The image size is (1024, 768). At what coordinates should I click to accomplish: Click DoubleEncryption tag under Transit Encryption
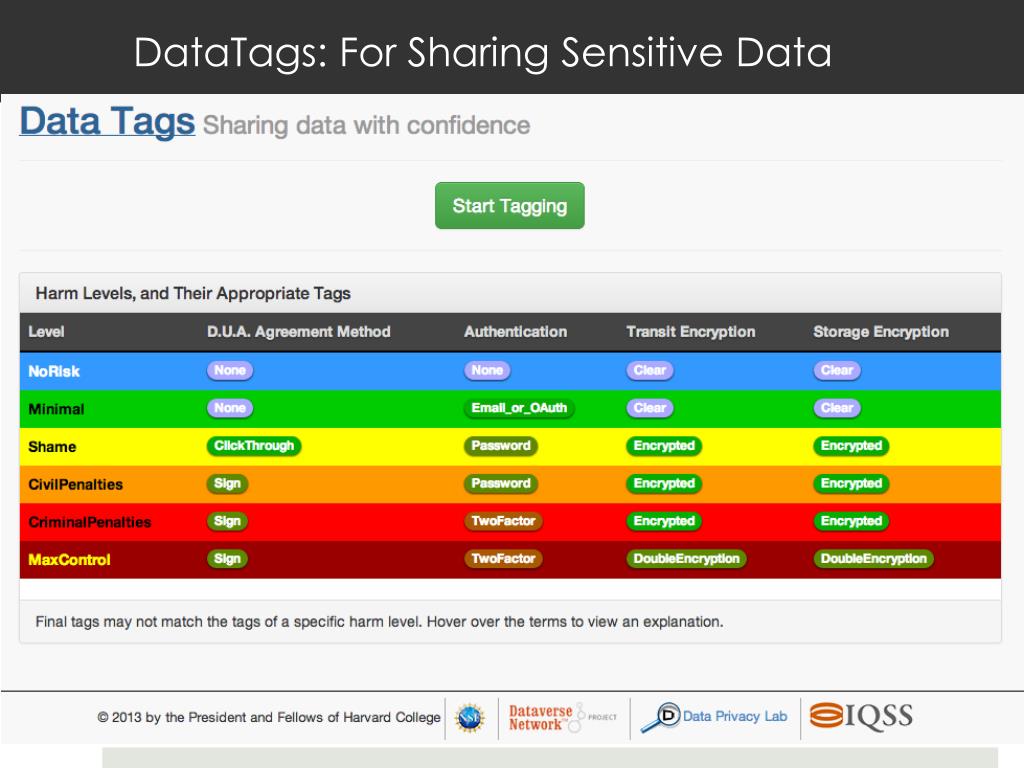[x=686, y=559]
